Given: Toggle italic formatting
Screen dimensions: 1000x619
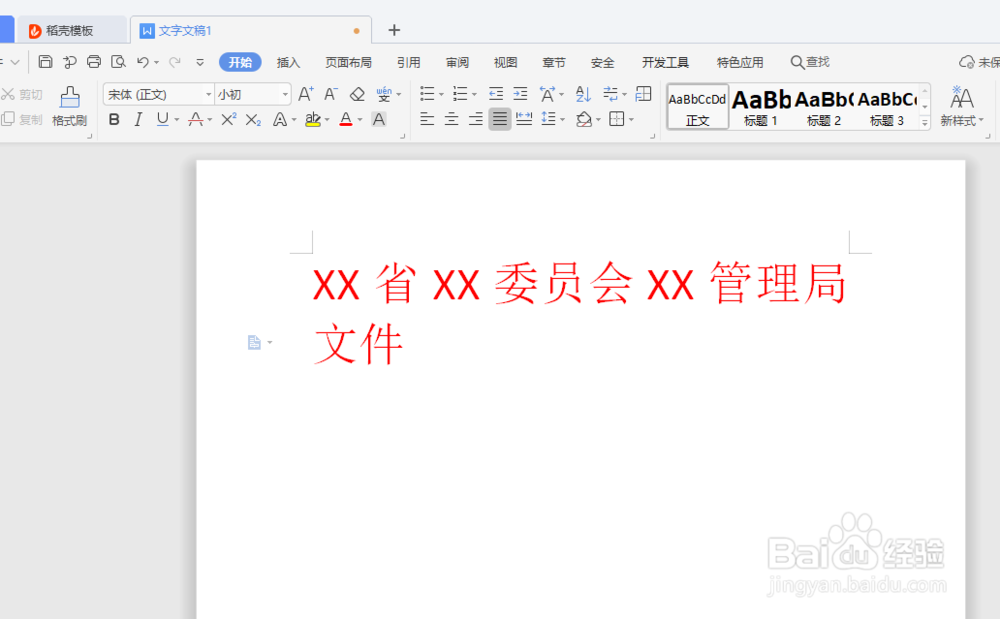Looking at the screenshot, I should click(139, 118).
